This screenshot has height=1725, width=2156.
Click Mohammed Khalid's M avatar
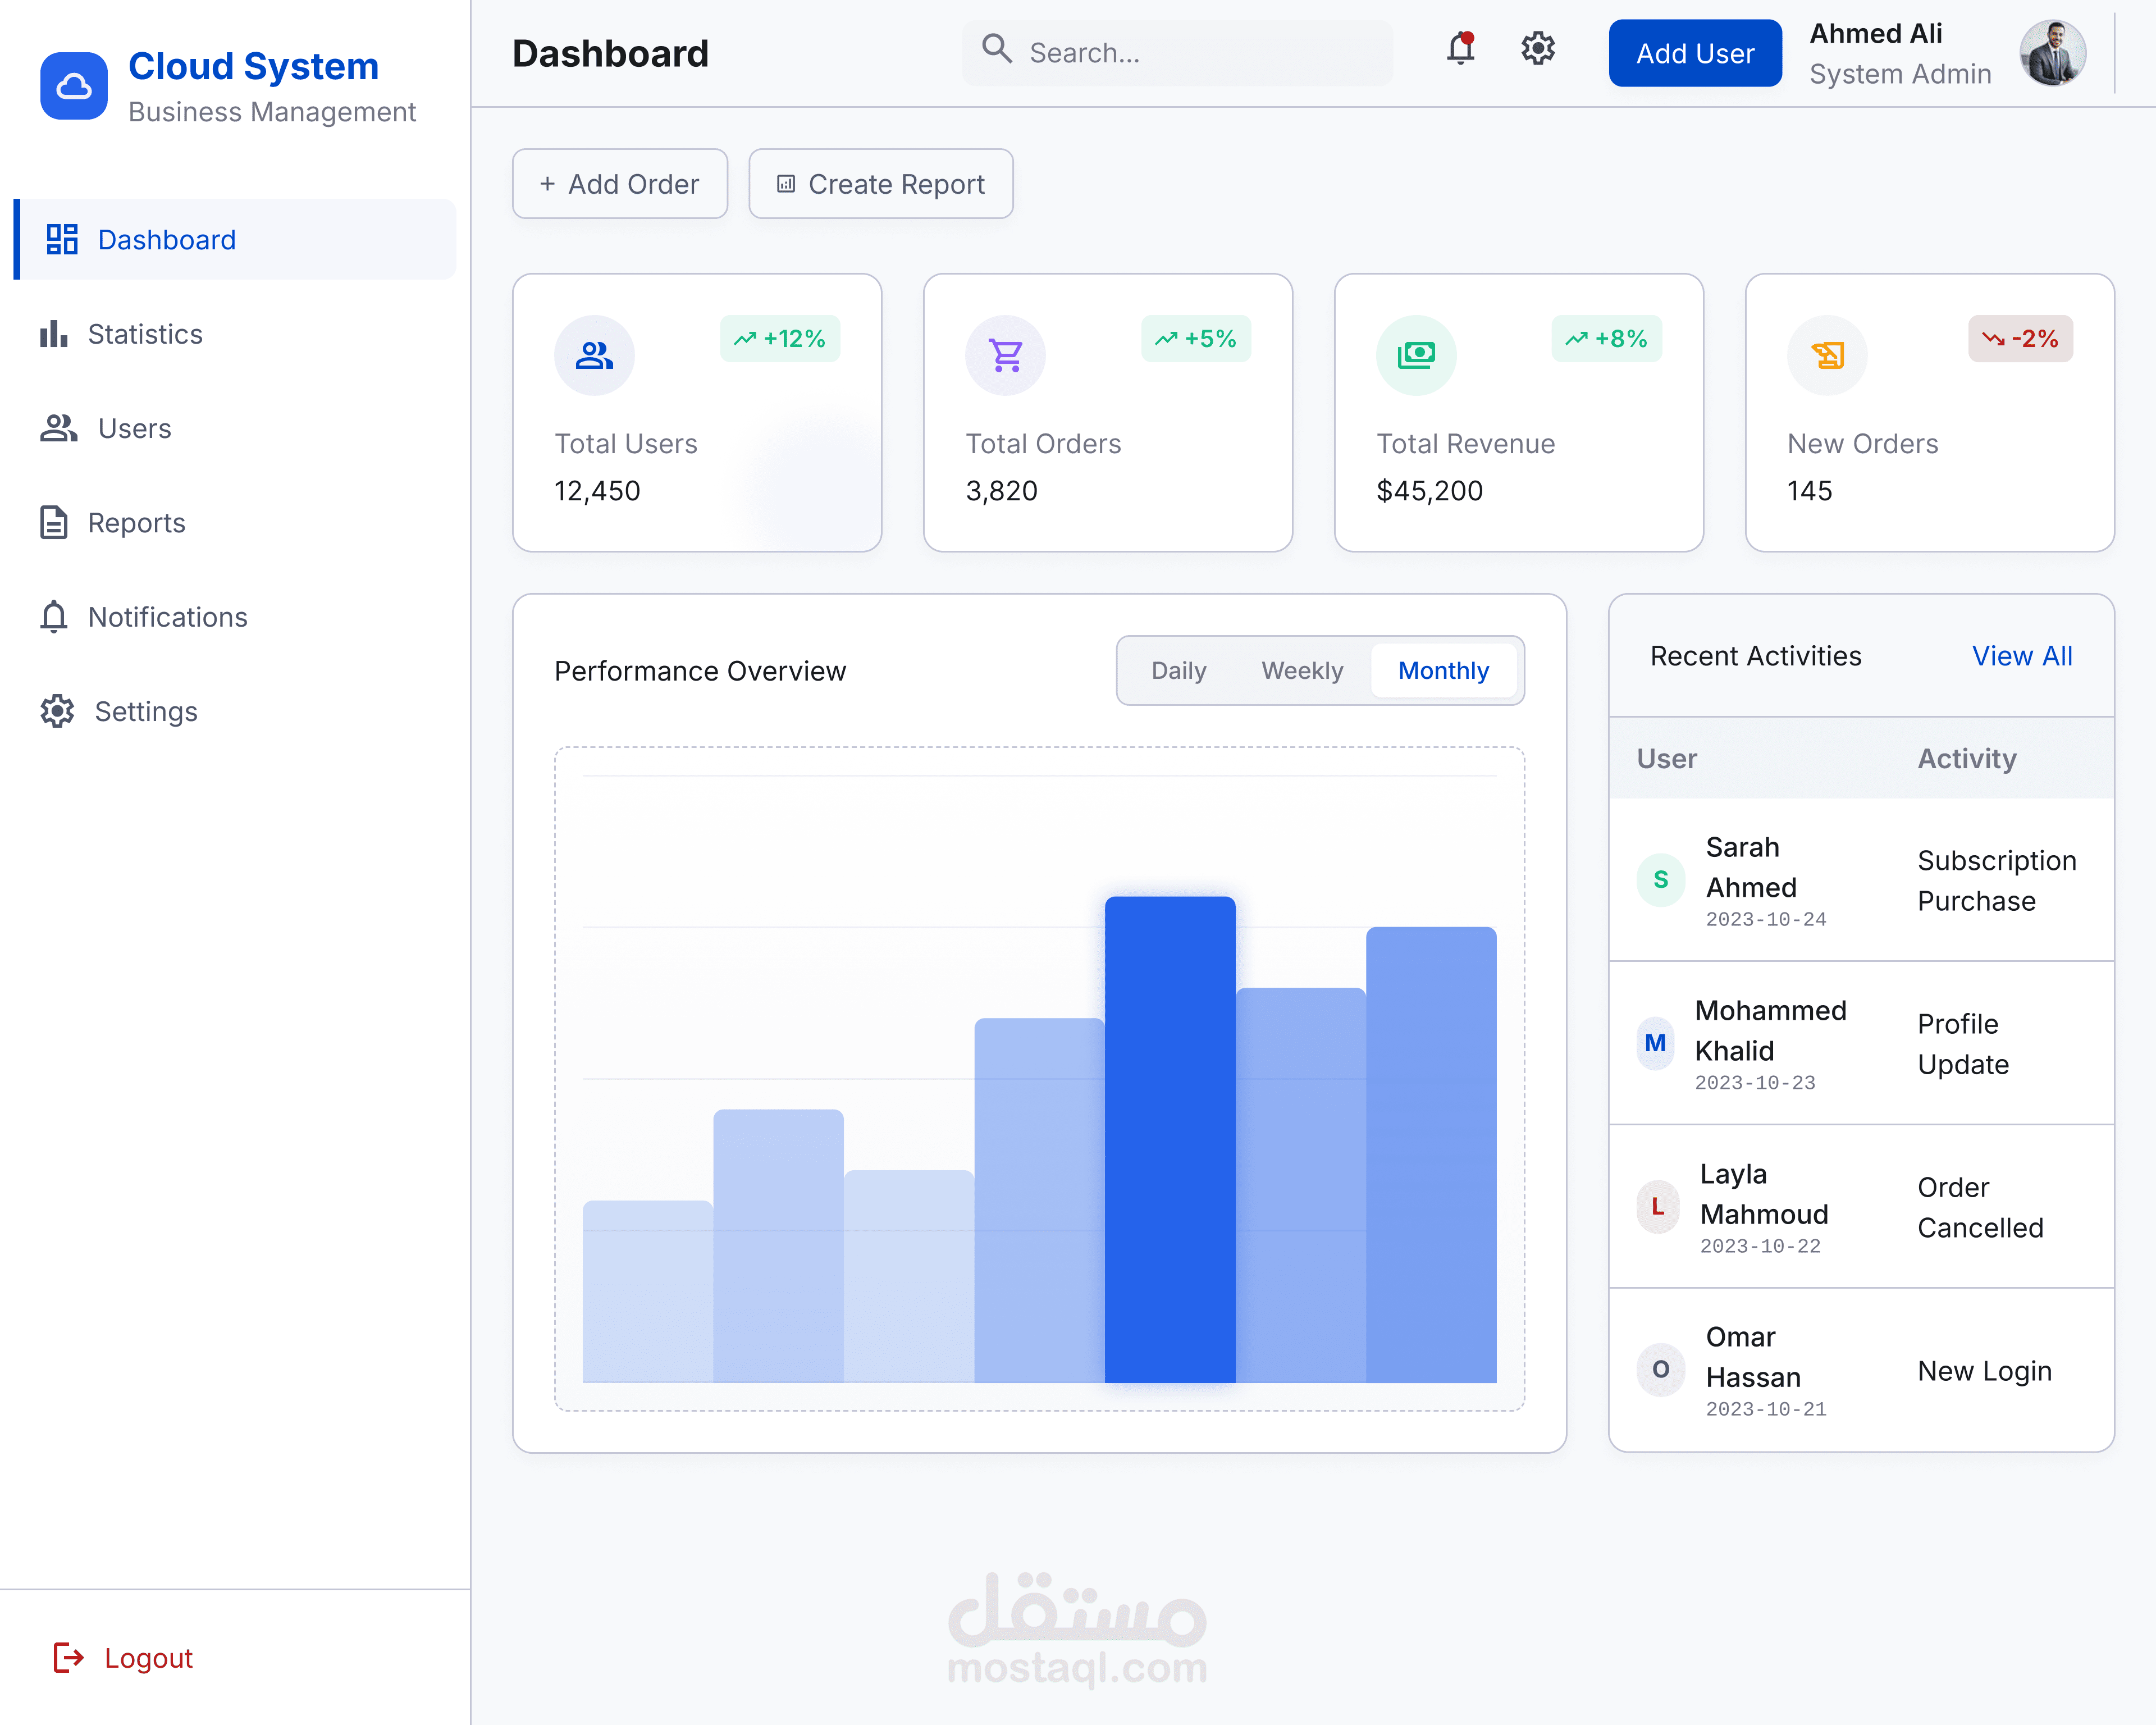click(x=1656, y=1043)
